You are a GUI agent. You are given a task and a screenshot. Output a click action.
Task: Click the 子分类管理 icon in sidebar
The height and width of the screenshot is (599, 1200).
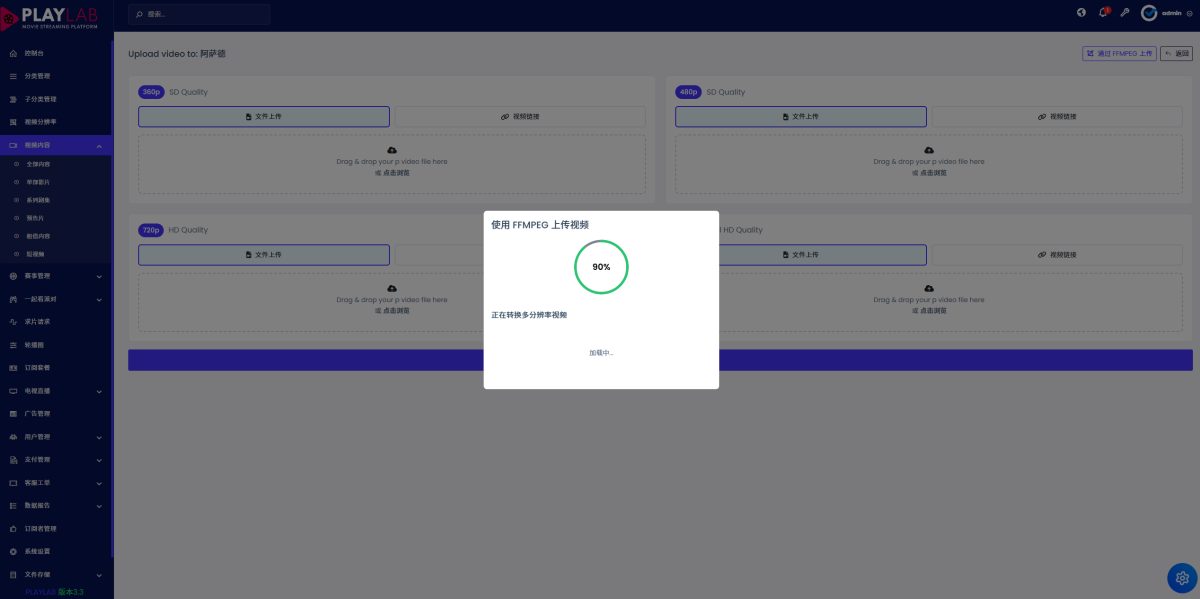[x=13, y=99]
